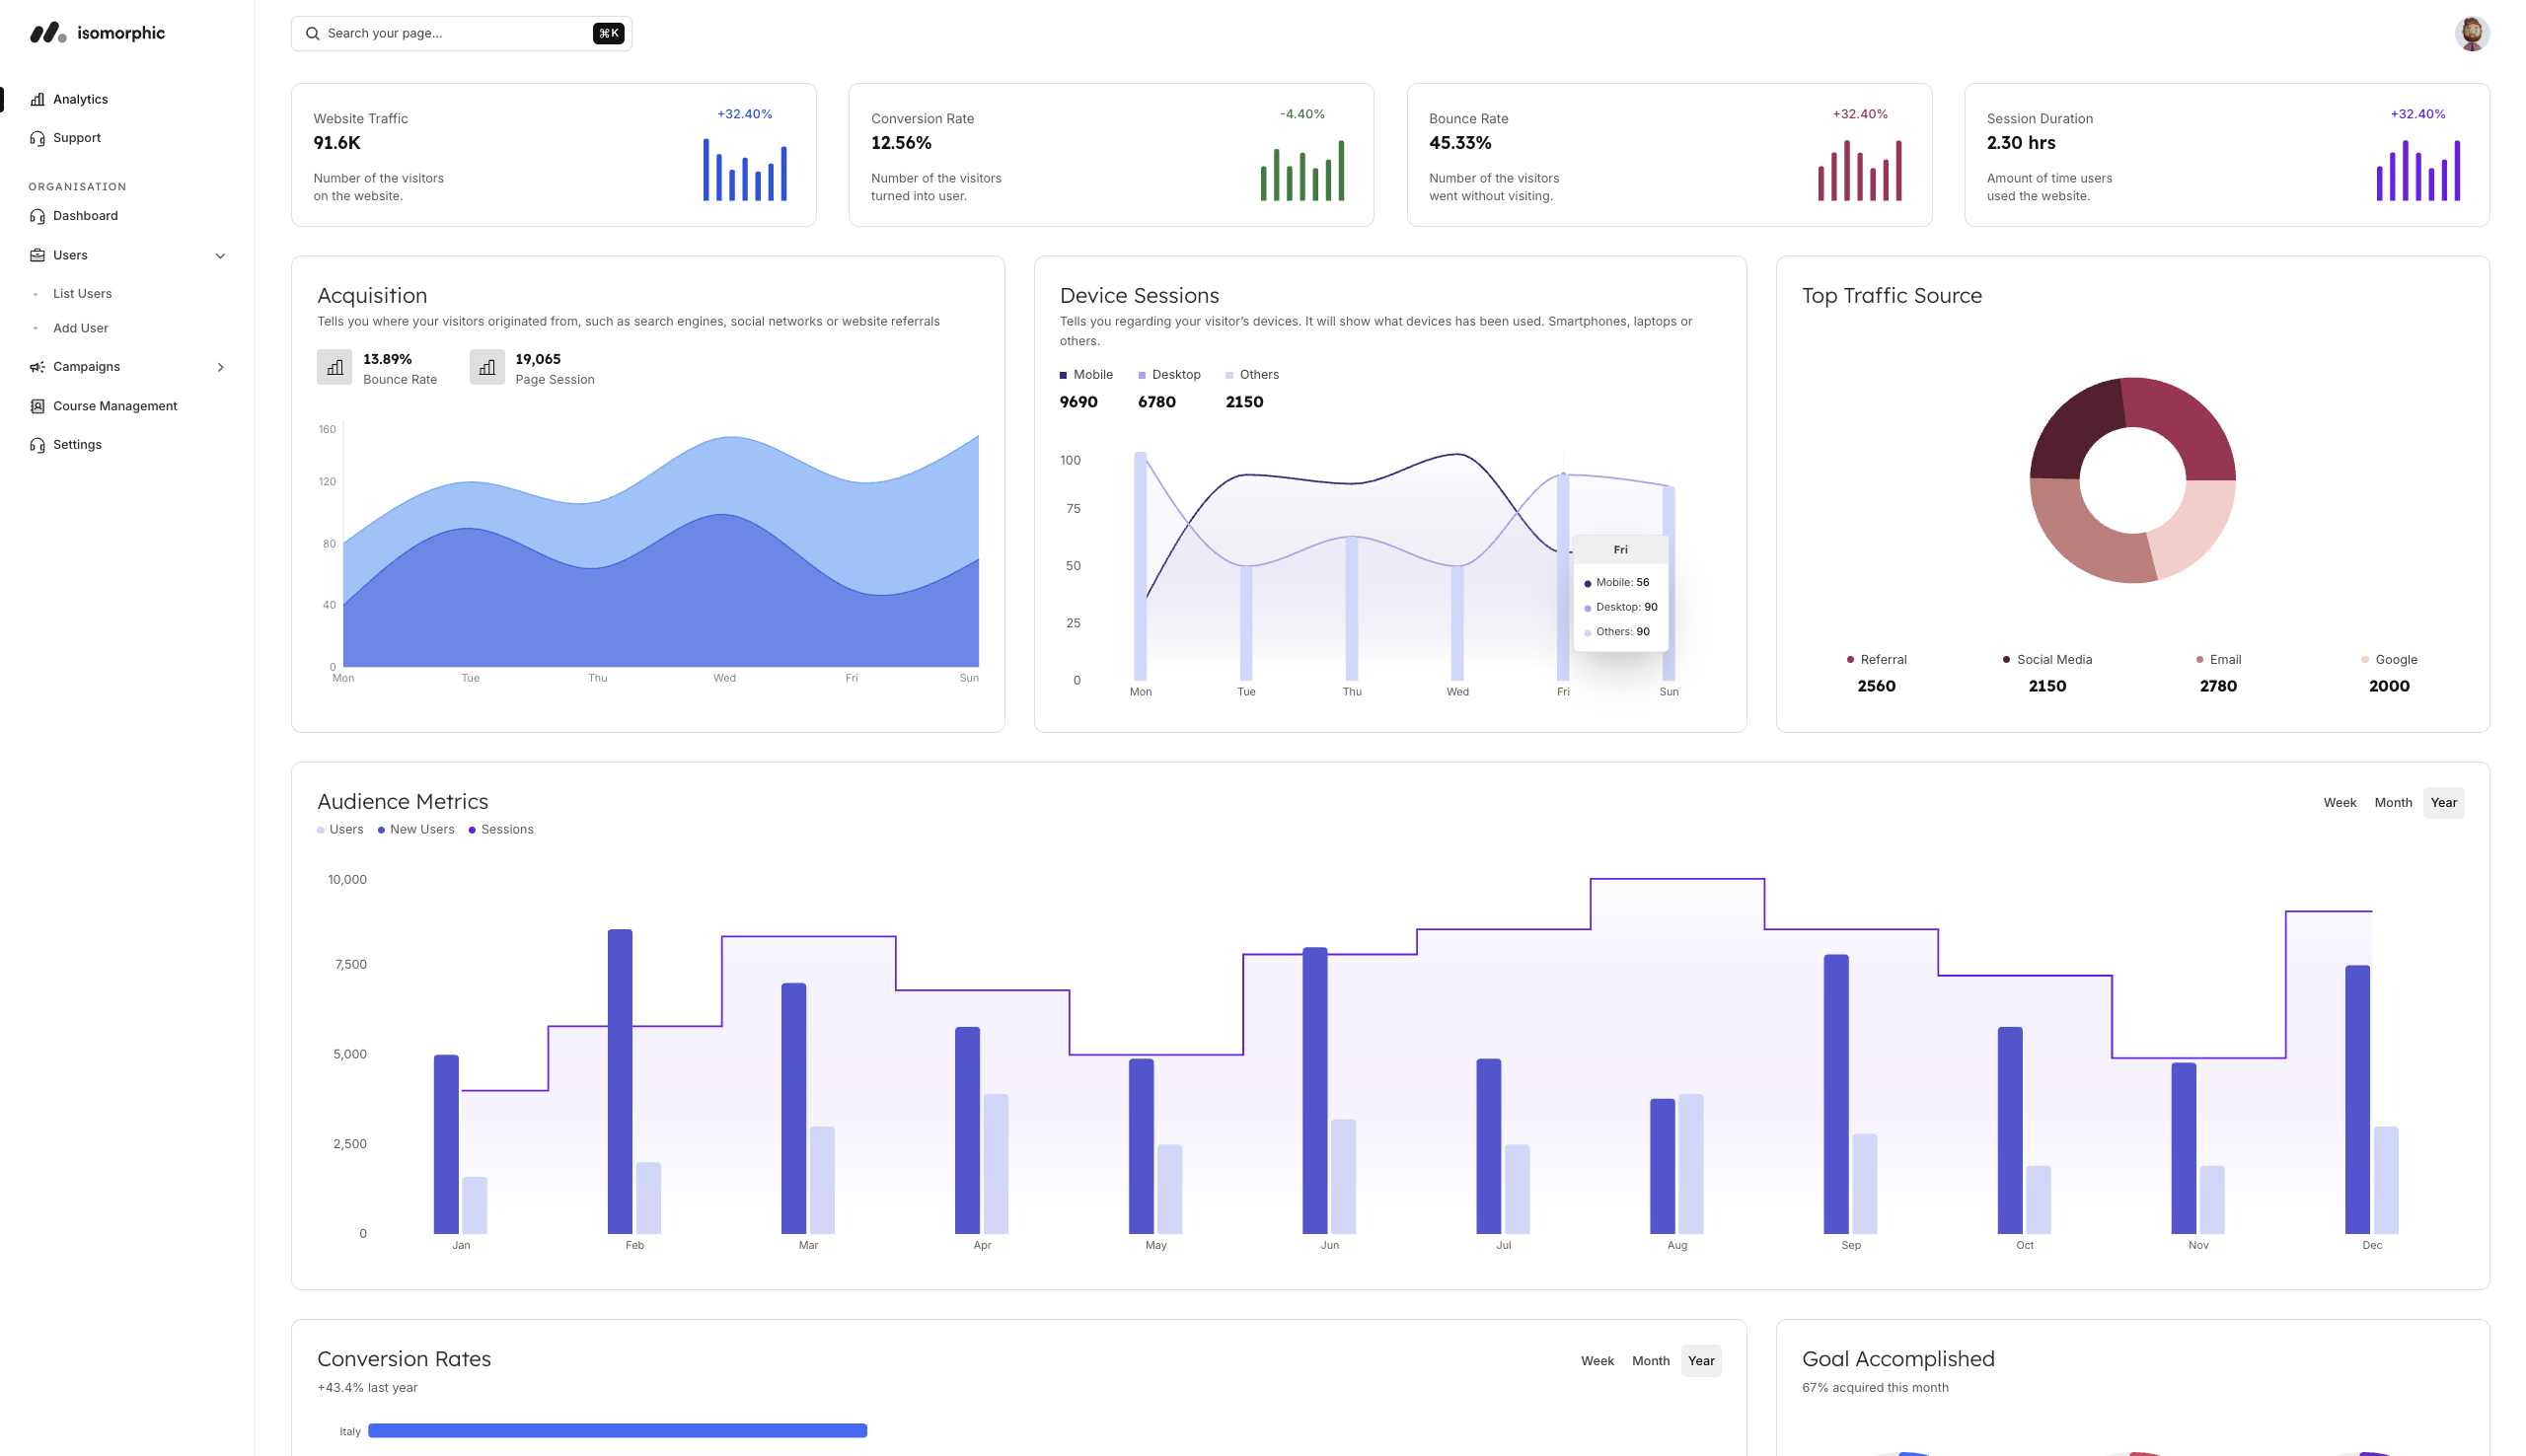Click the Users briefcase icon
The image size is (2526, 1456).
tap(37, 255)
